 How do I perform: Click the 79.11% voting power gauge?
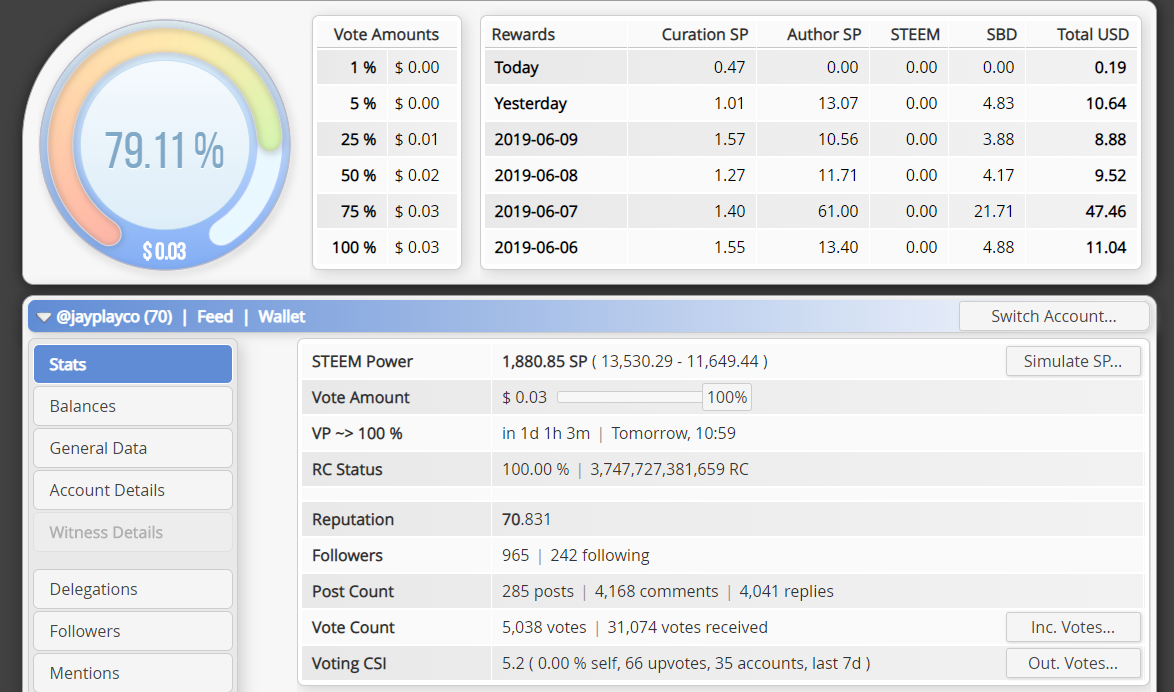165,150
